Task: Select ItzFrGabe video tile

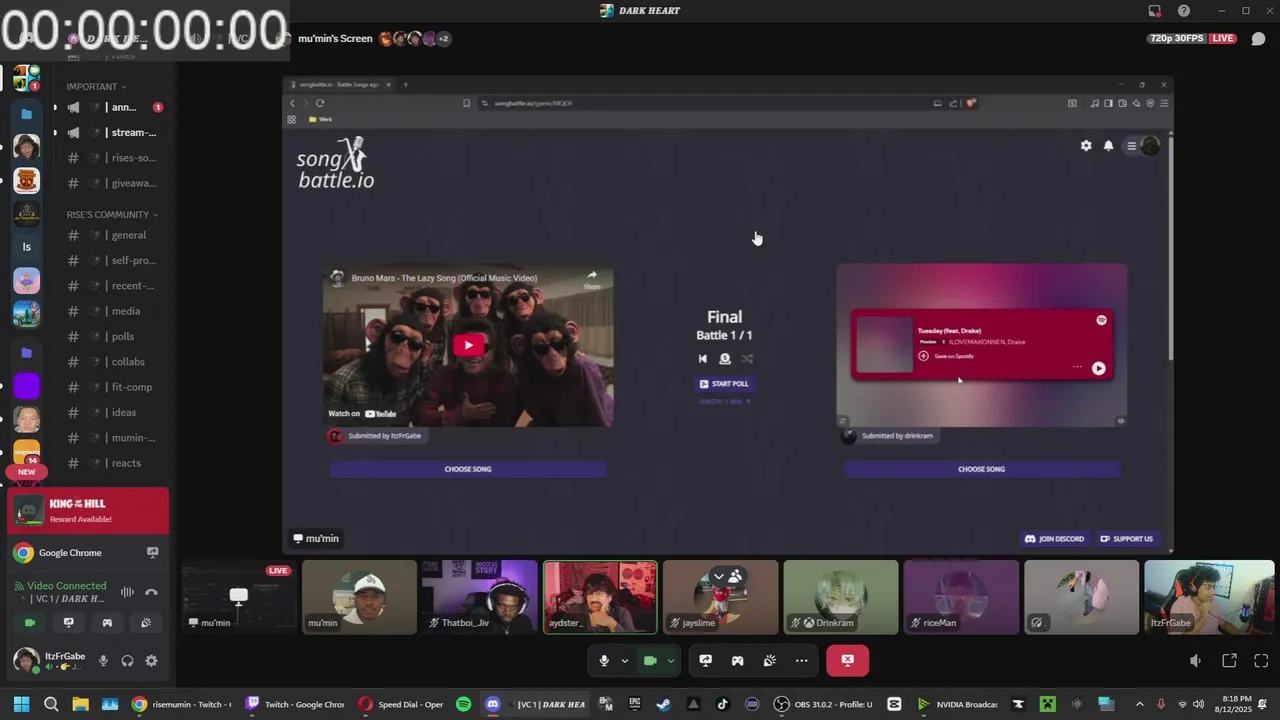Action: [x=1209, y=597]
